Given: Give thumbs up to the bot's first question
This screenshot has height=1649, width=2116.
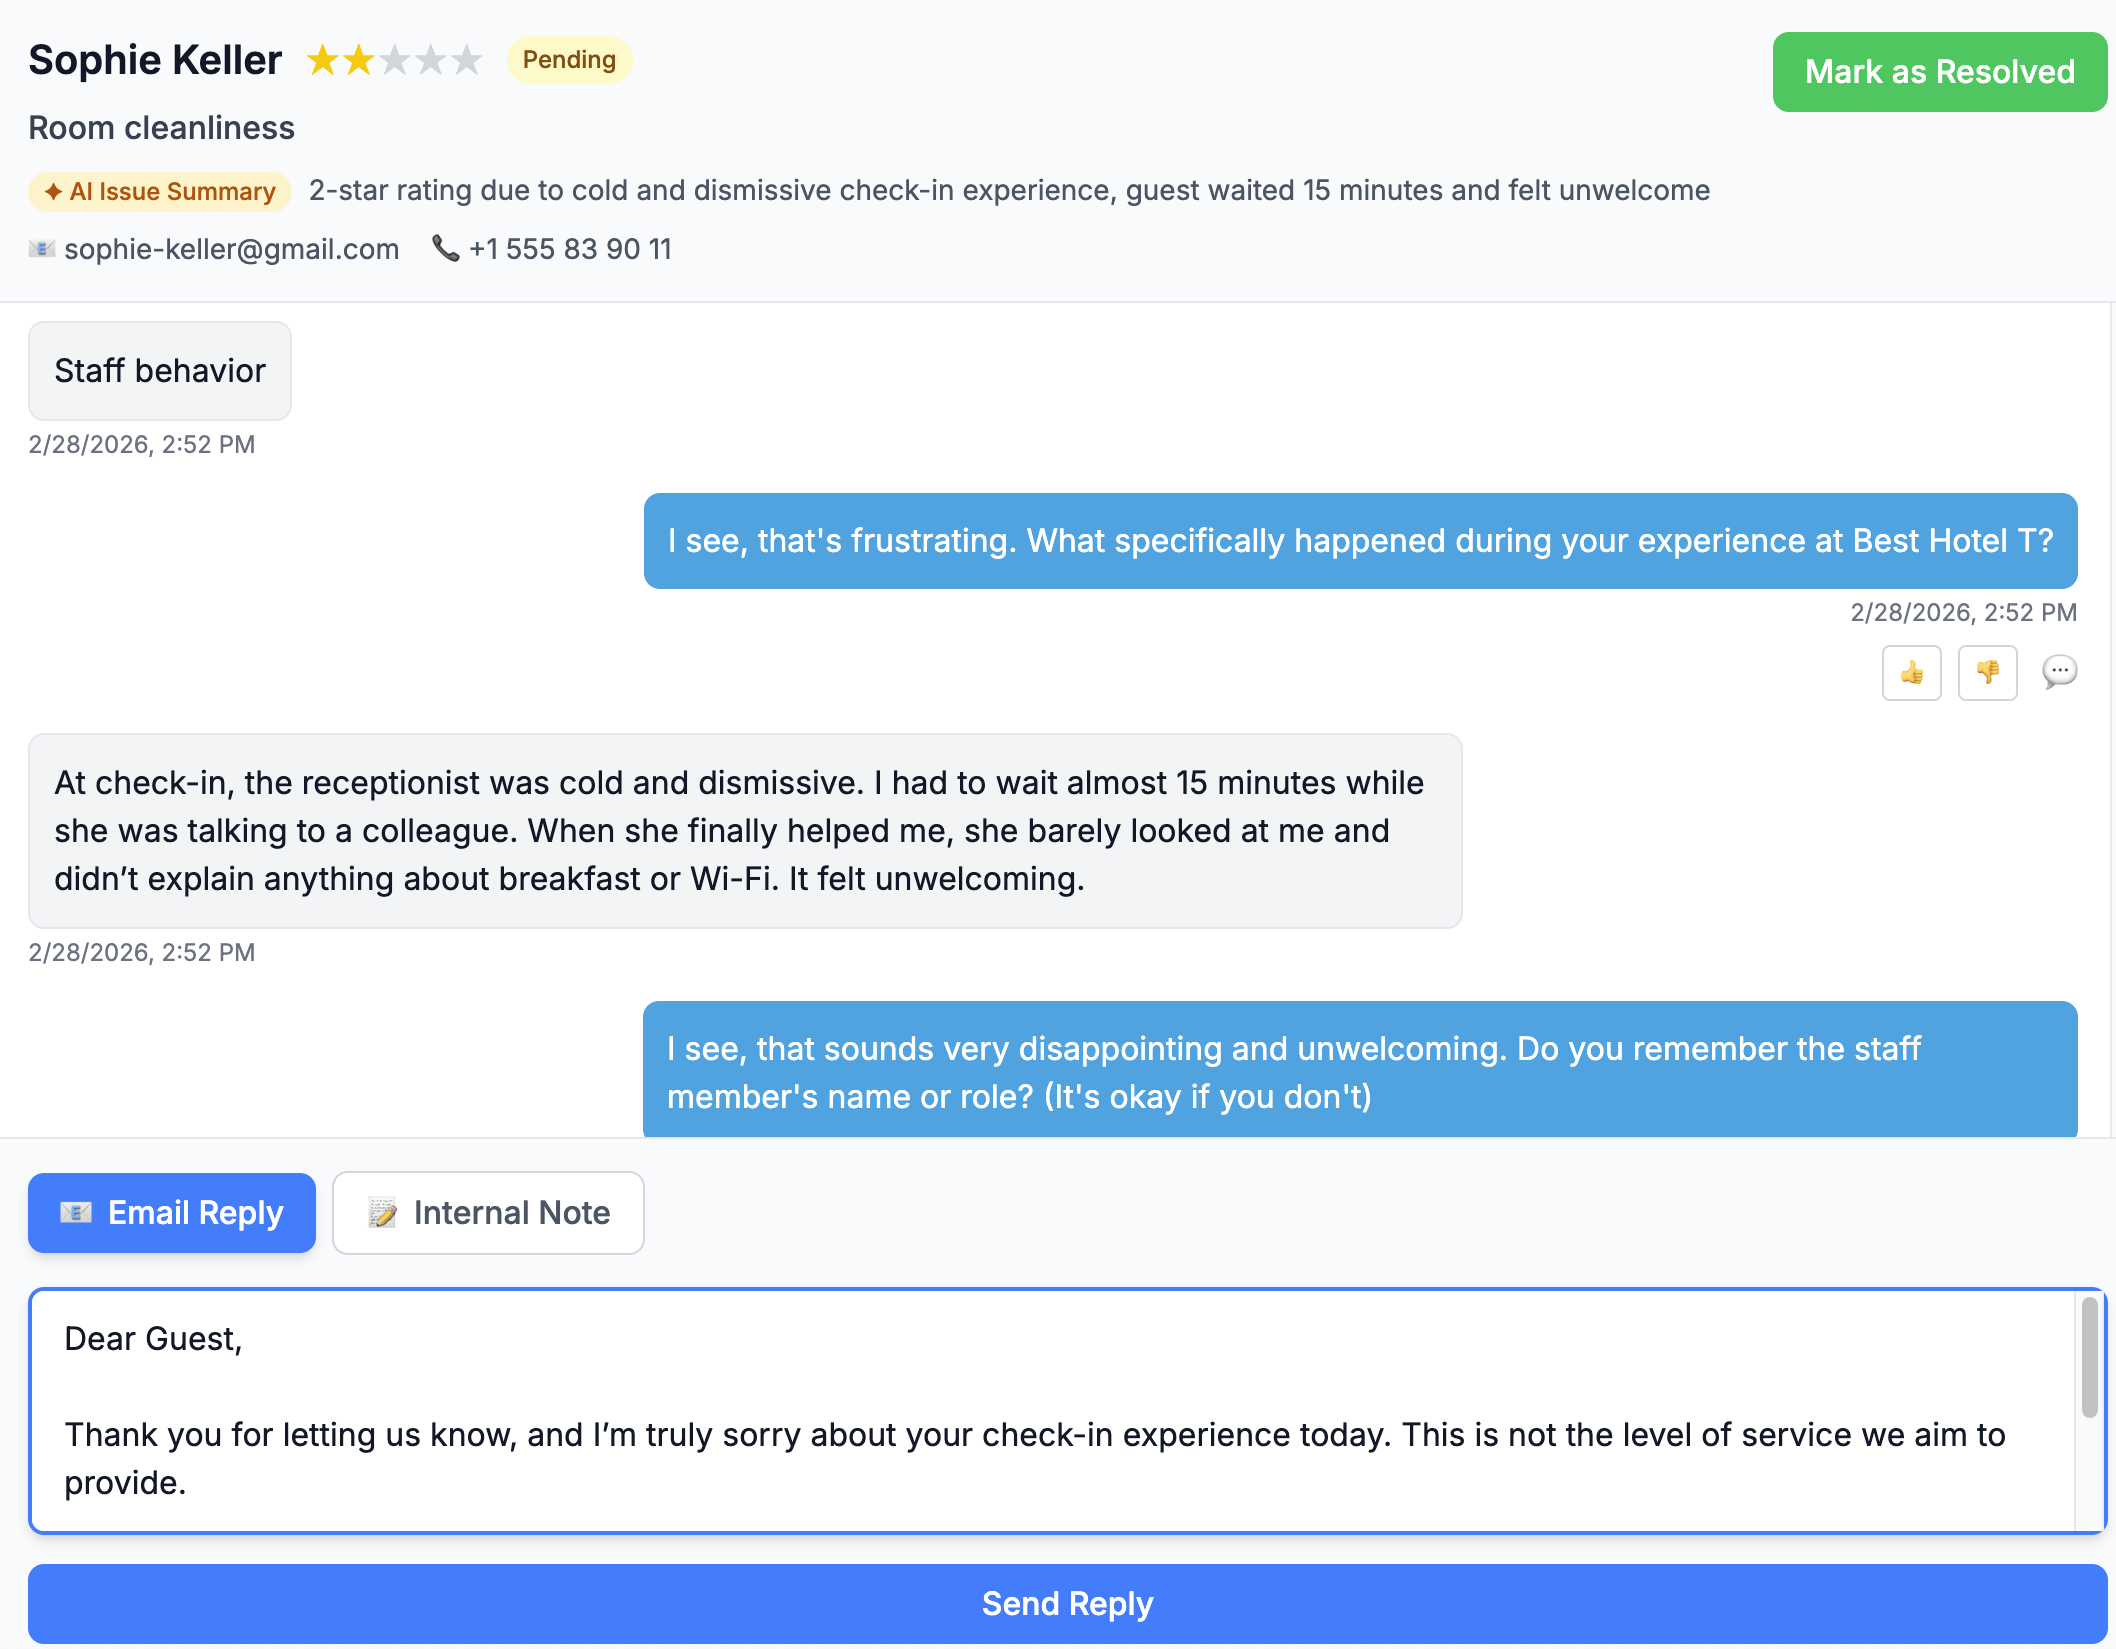Looking at the screenshot, I should point(1911,673).
